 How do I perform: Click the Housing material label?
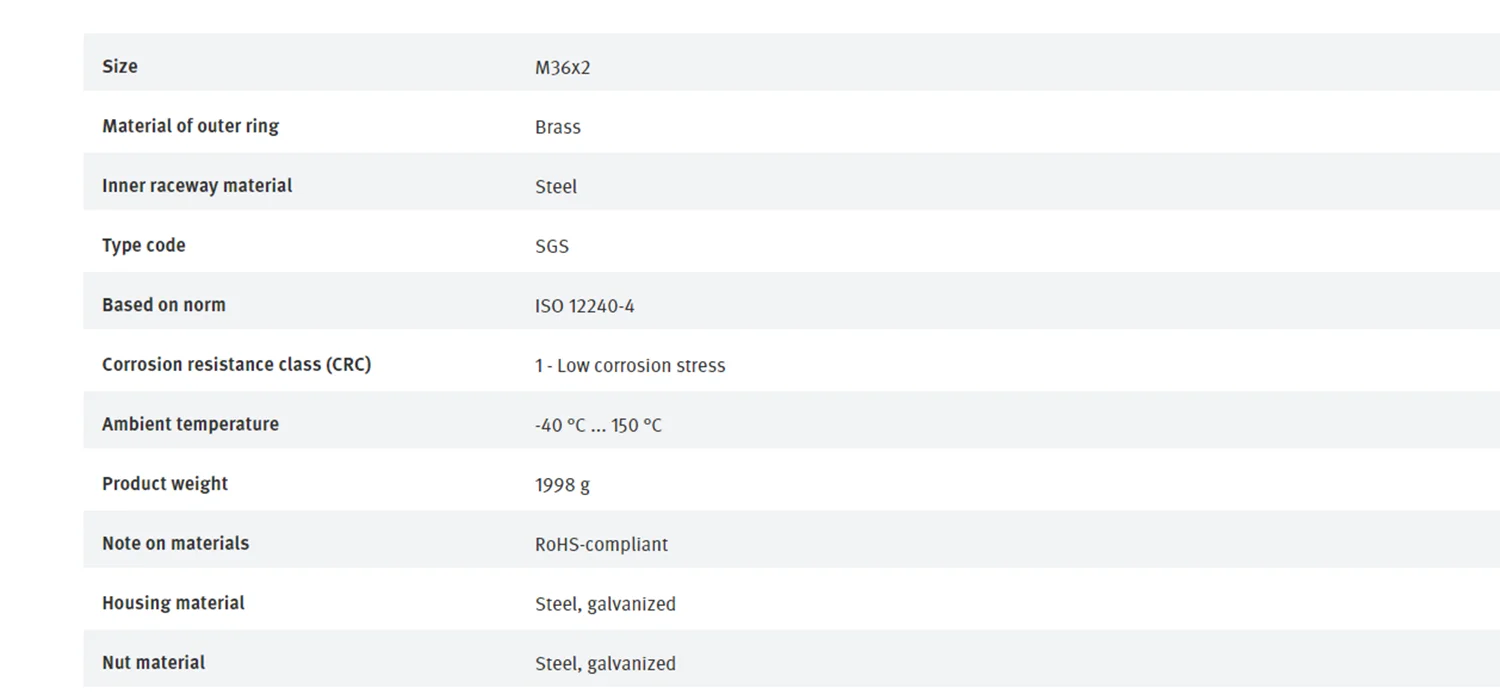coord(173,603)
